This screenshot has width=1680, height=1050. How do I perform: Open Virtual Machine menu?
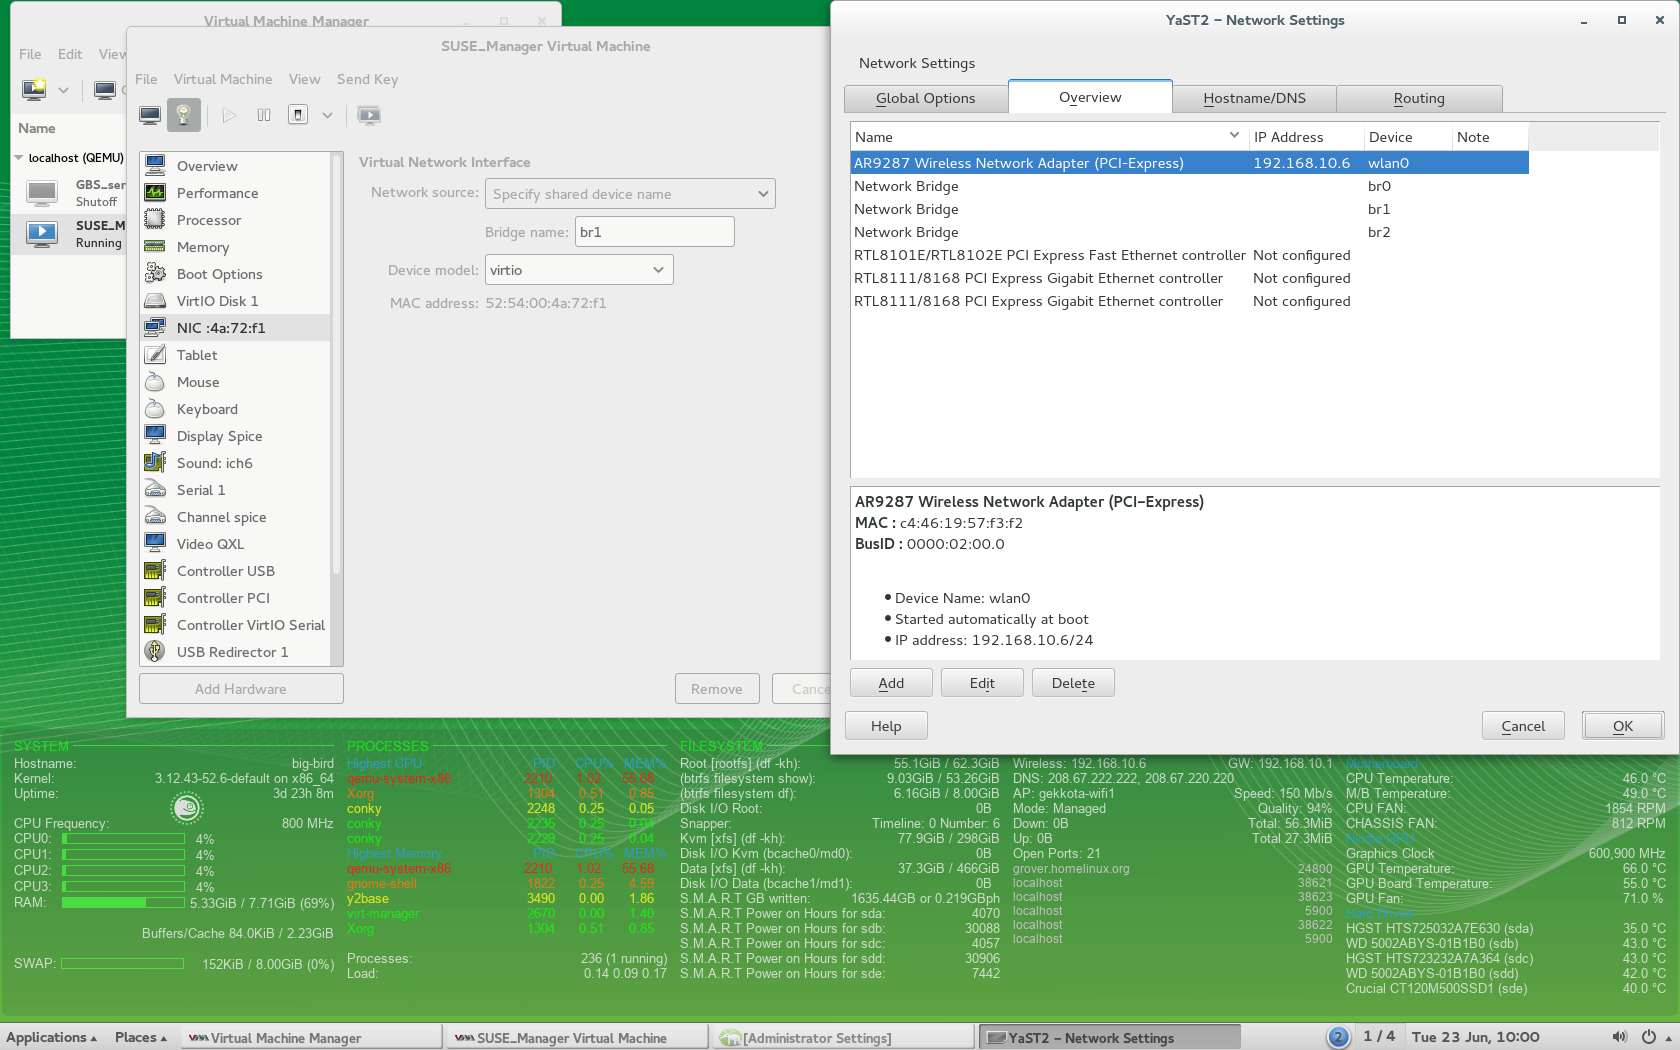pyautogui.click(x=223, y=79)
